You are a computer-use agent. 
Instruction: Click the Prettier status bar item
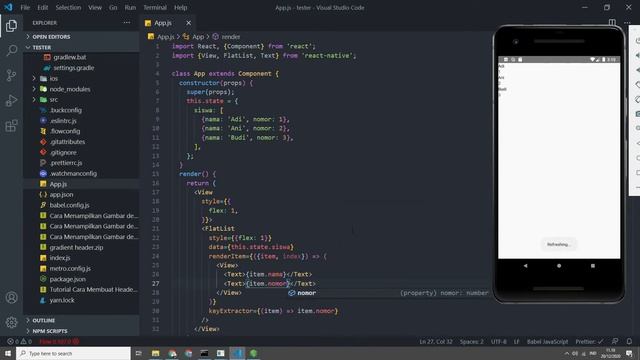(x=589, y=341)
